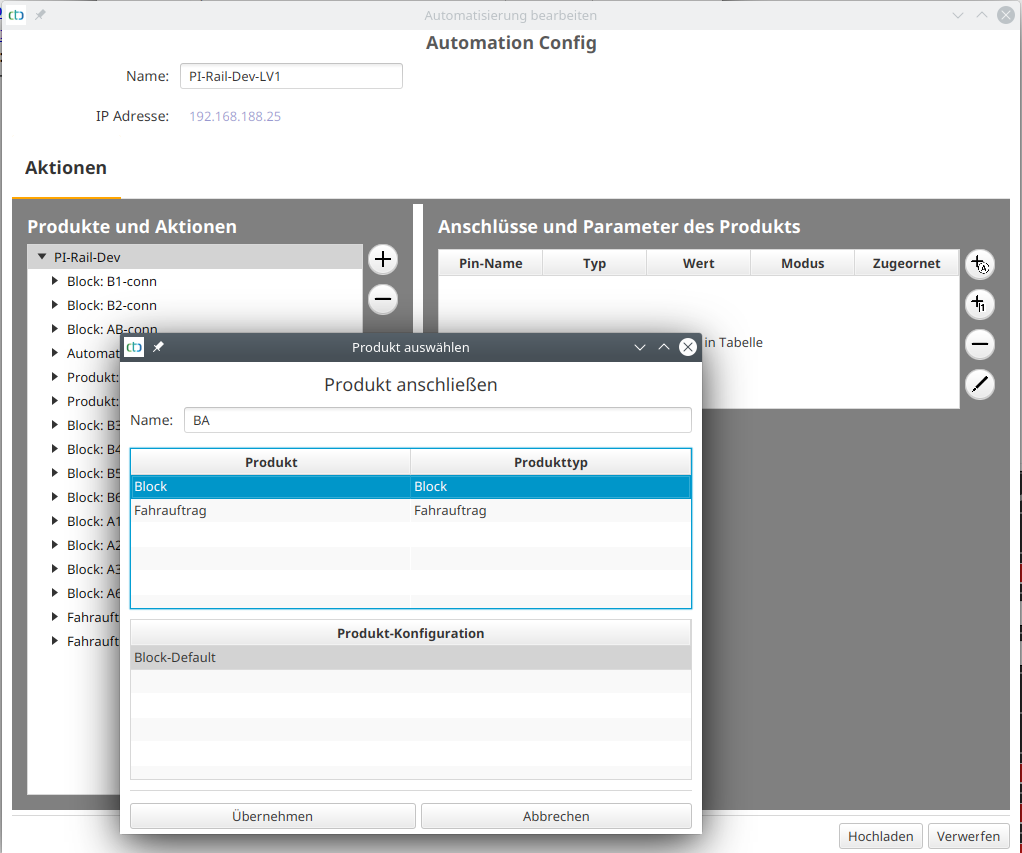Click the add parameter (plus 1) icon
Image resolution: width=1022 pixels, height=853 pixels.
tap(979, 304)
